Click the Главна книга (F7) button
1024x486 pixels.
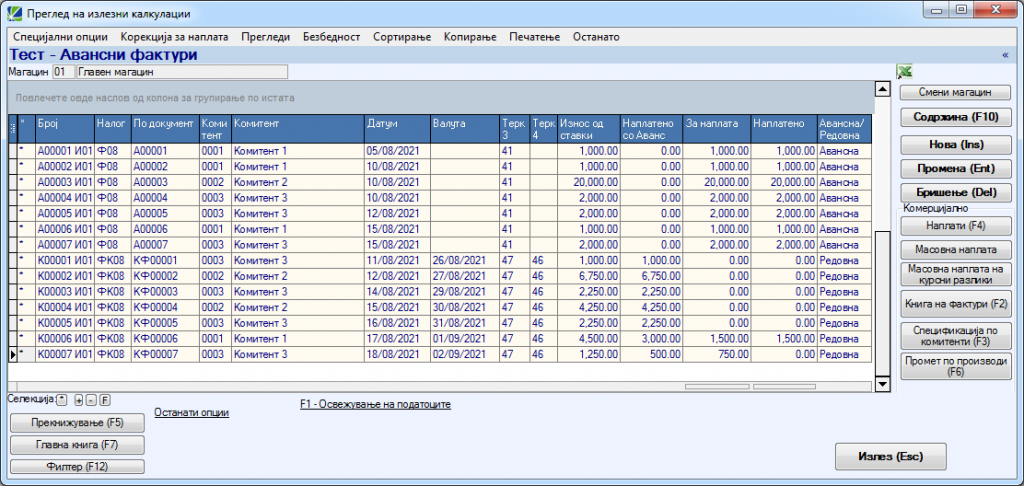point(78,445)
